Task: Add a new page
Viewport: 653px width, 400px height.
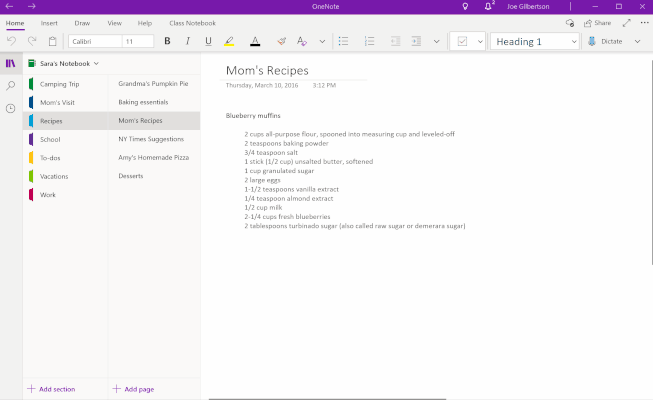Action: [x=133, y=389]
